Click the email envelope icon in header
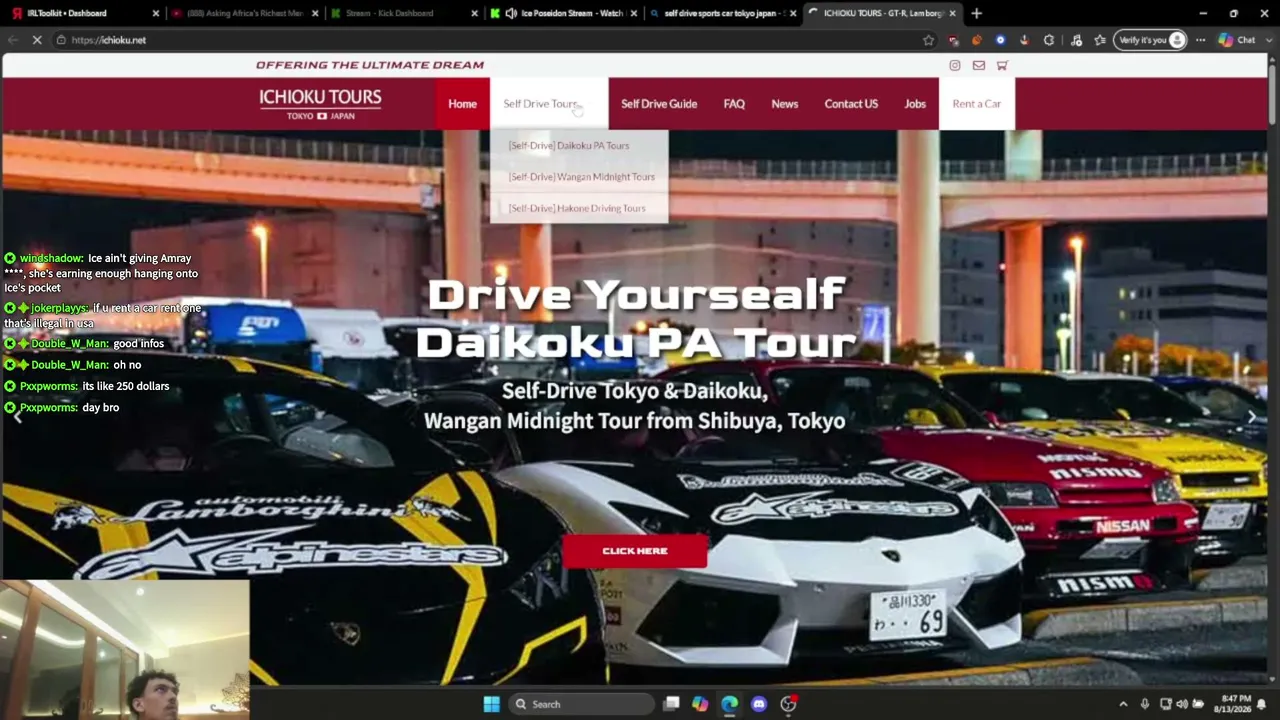Screen dimensions: 1280x720 click(979, 65)
